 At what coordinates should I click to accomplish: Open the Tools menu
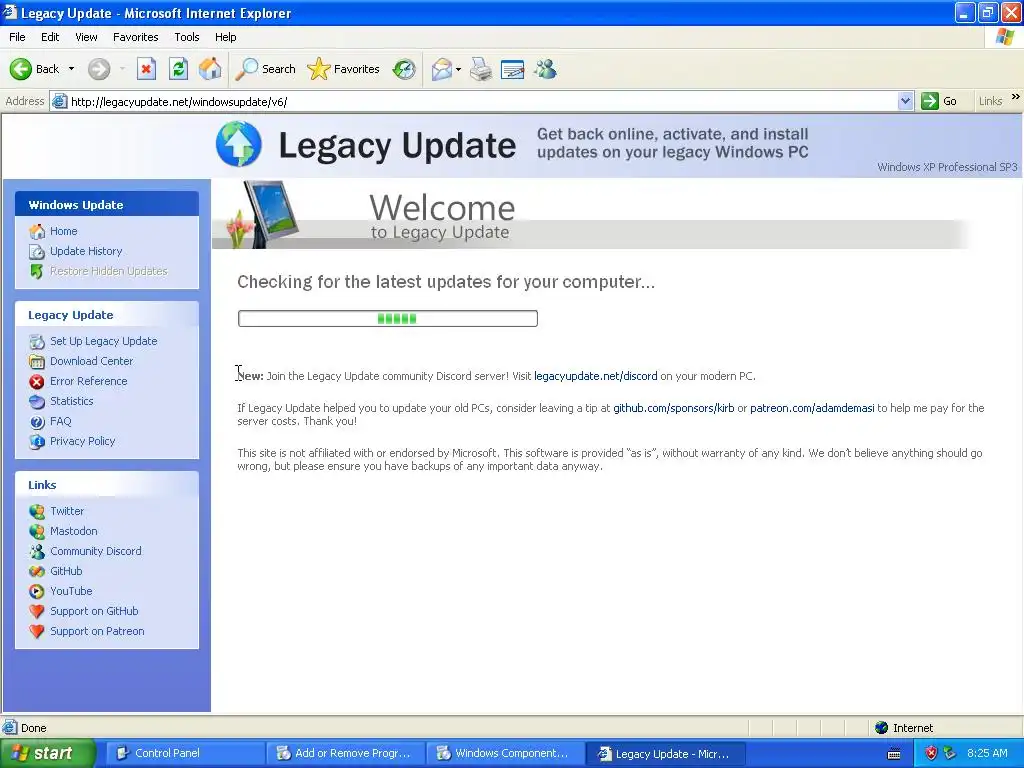pyautogui.click(x=187, y=37)
